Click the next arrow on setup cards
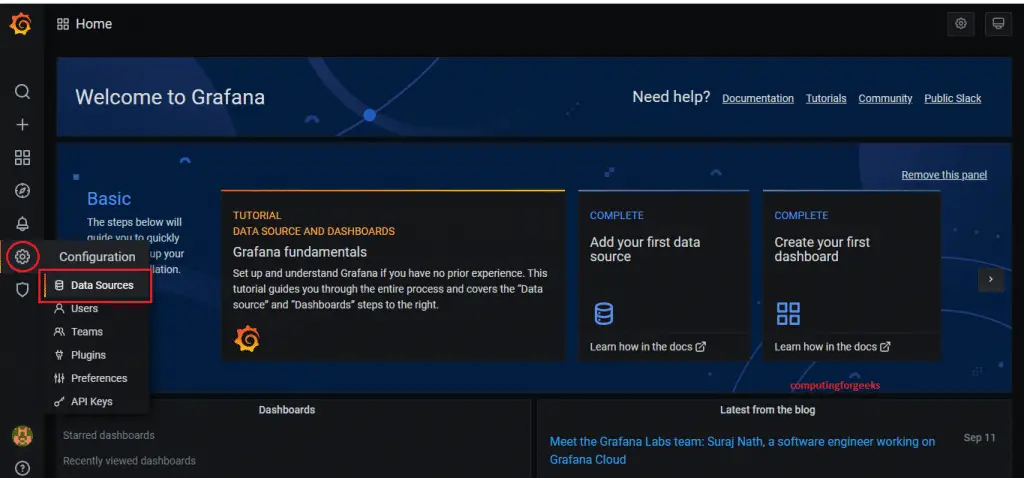 pos(991,279)
